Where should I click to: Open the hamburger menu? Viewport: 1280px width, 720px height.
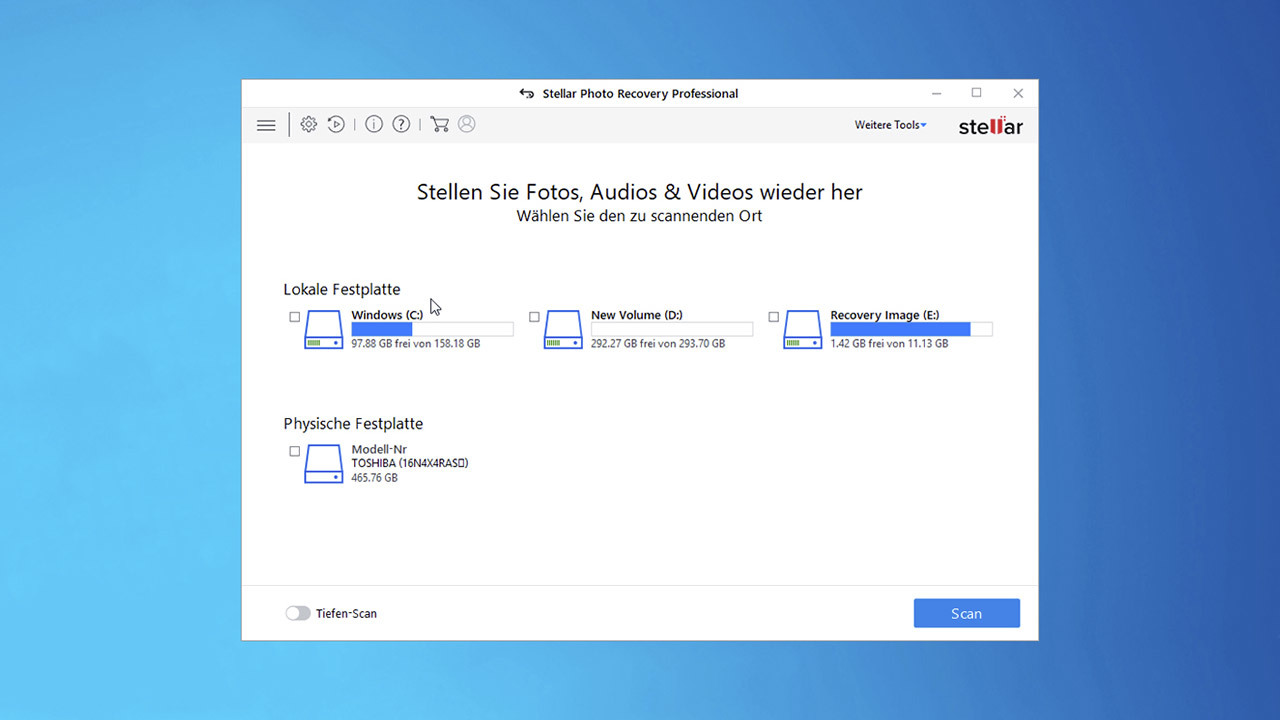[x=266, y=125]
